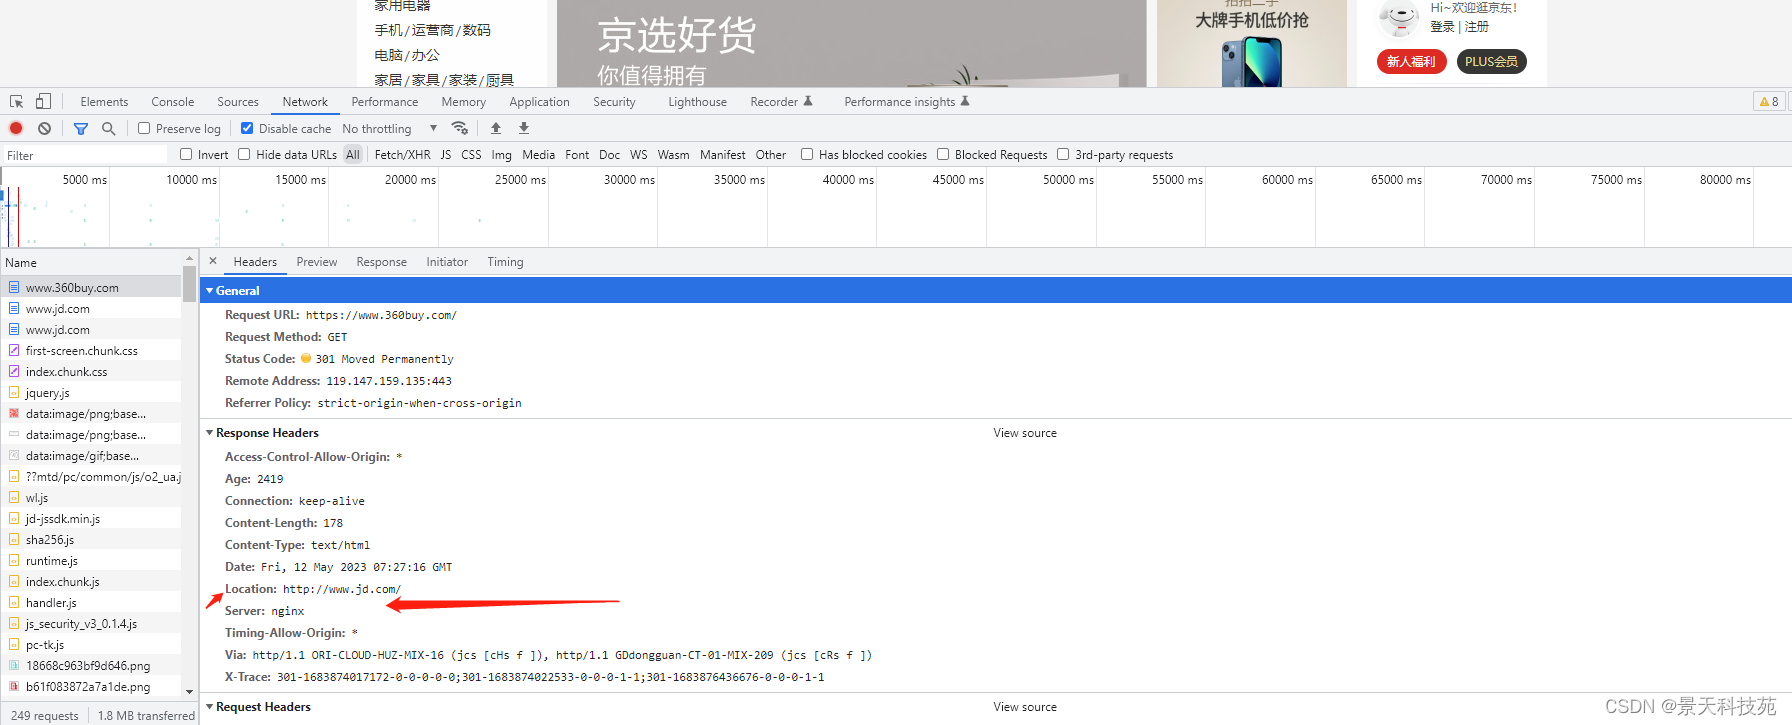Enable 3rd-party requests filter
The image size is (1792, 725).
(1063, 155)
